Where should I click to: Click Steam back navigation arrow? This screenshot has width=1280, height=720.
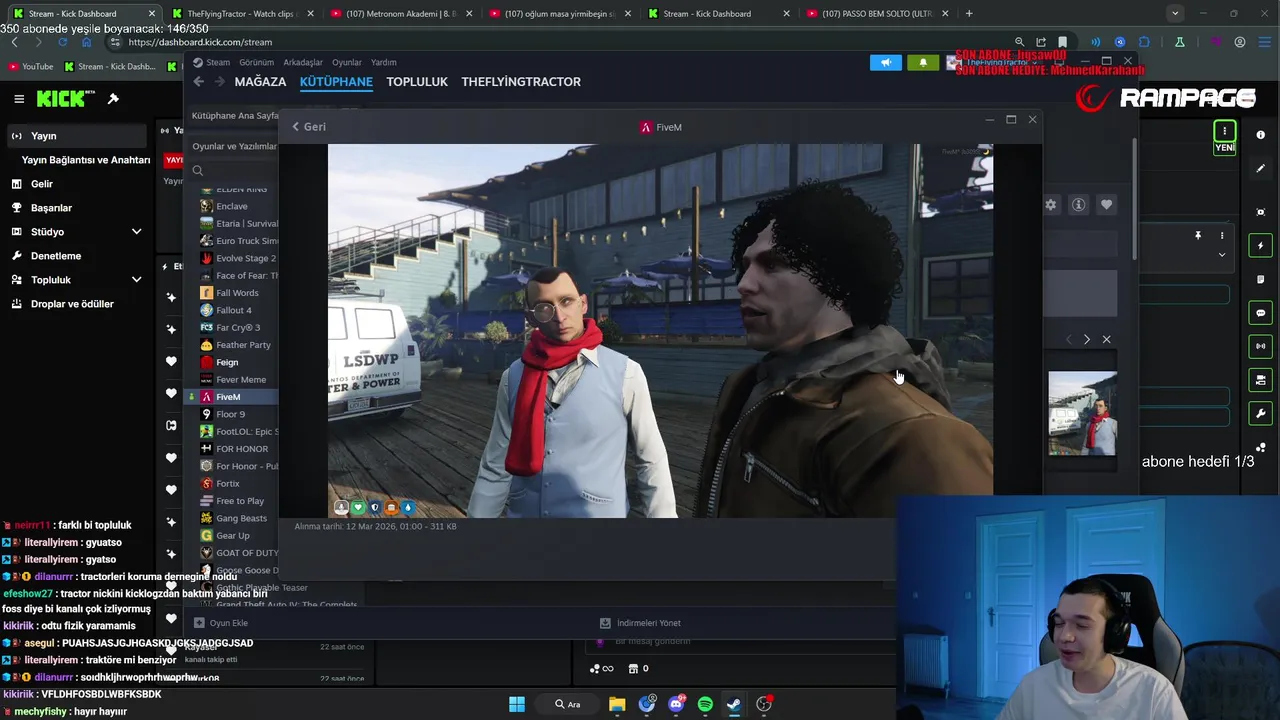198,82
